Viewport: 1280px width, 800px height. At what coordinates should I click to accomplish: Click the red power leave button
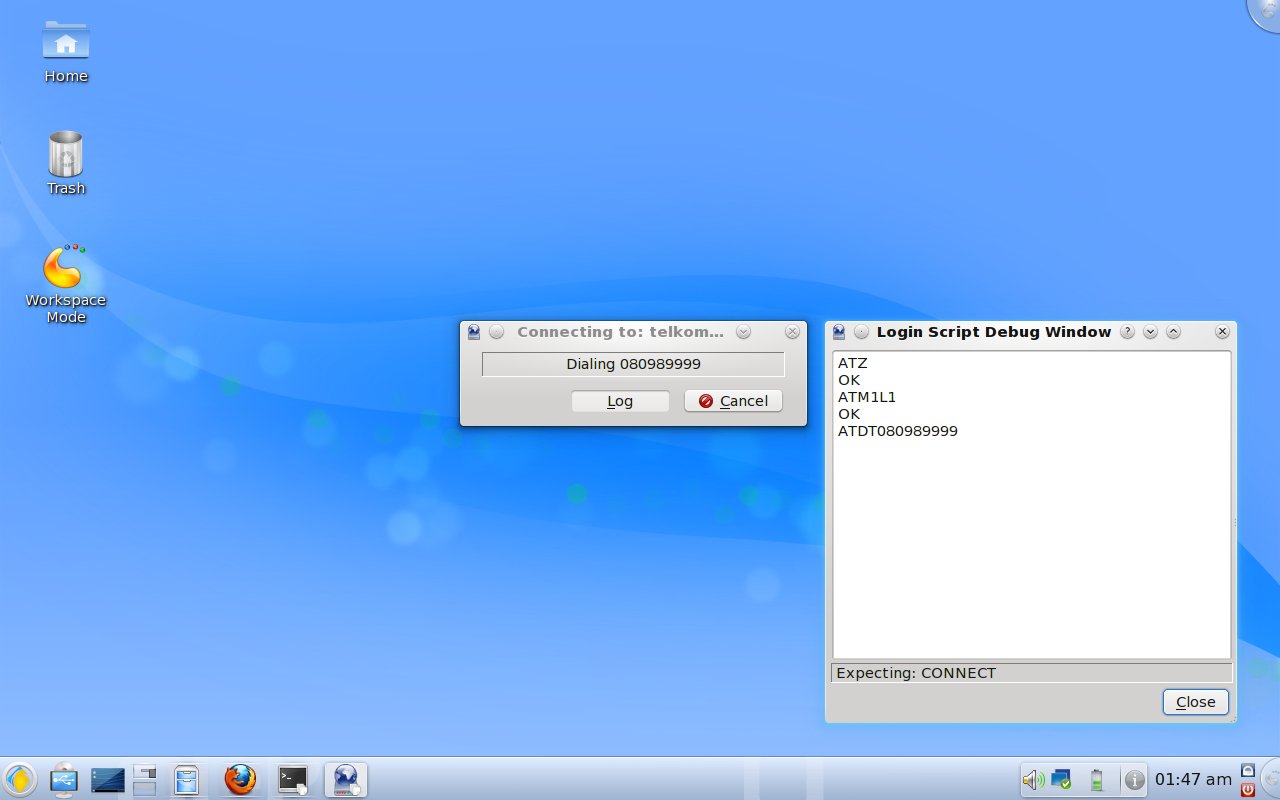tap(1247, 789)
